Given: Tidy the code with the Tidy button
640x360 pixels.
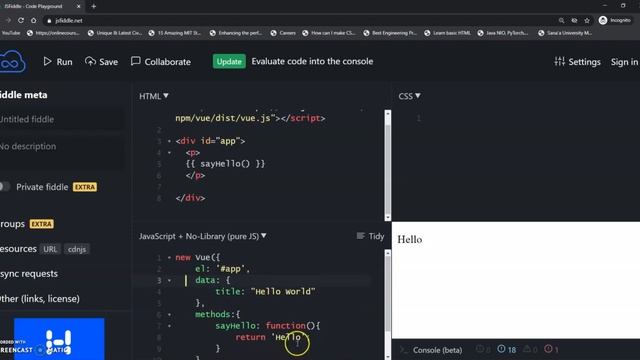Looking at the screenshot, I should pos(370,236).
